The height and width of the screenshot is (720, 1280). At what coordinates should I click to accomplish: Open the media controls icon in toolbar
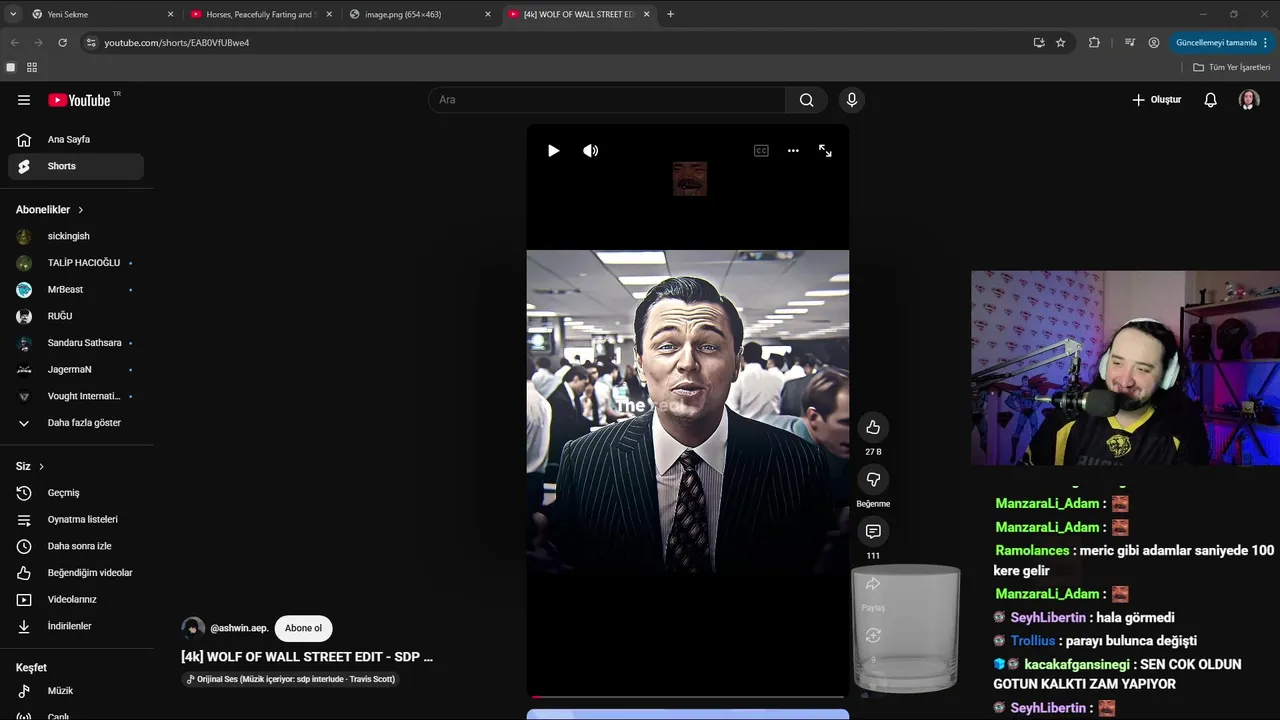pyautogui.click(x=1130, y=43)
